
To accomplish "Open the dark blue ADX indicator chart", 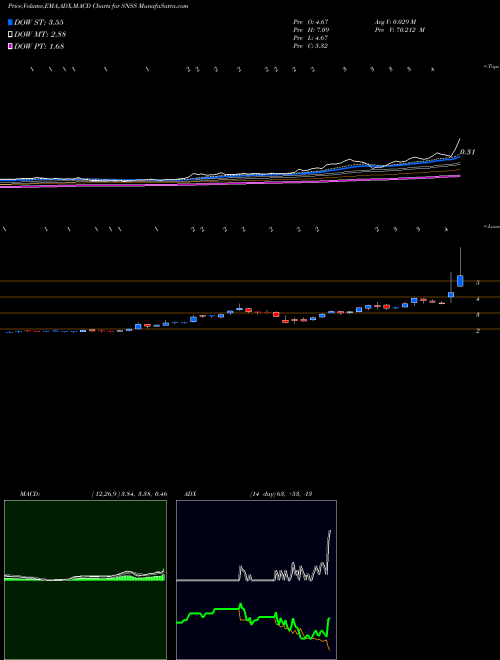I will [256, 580].
